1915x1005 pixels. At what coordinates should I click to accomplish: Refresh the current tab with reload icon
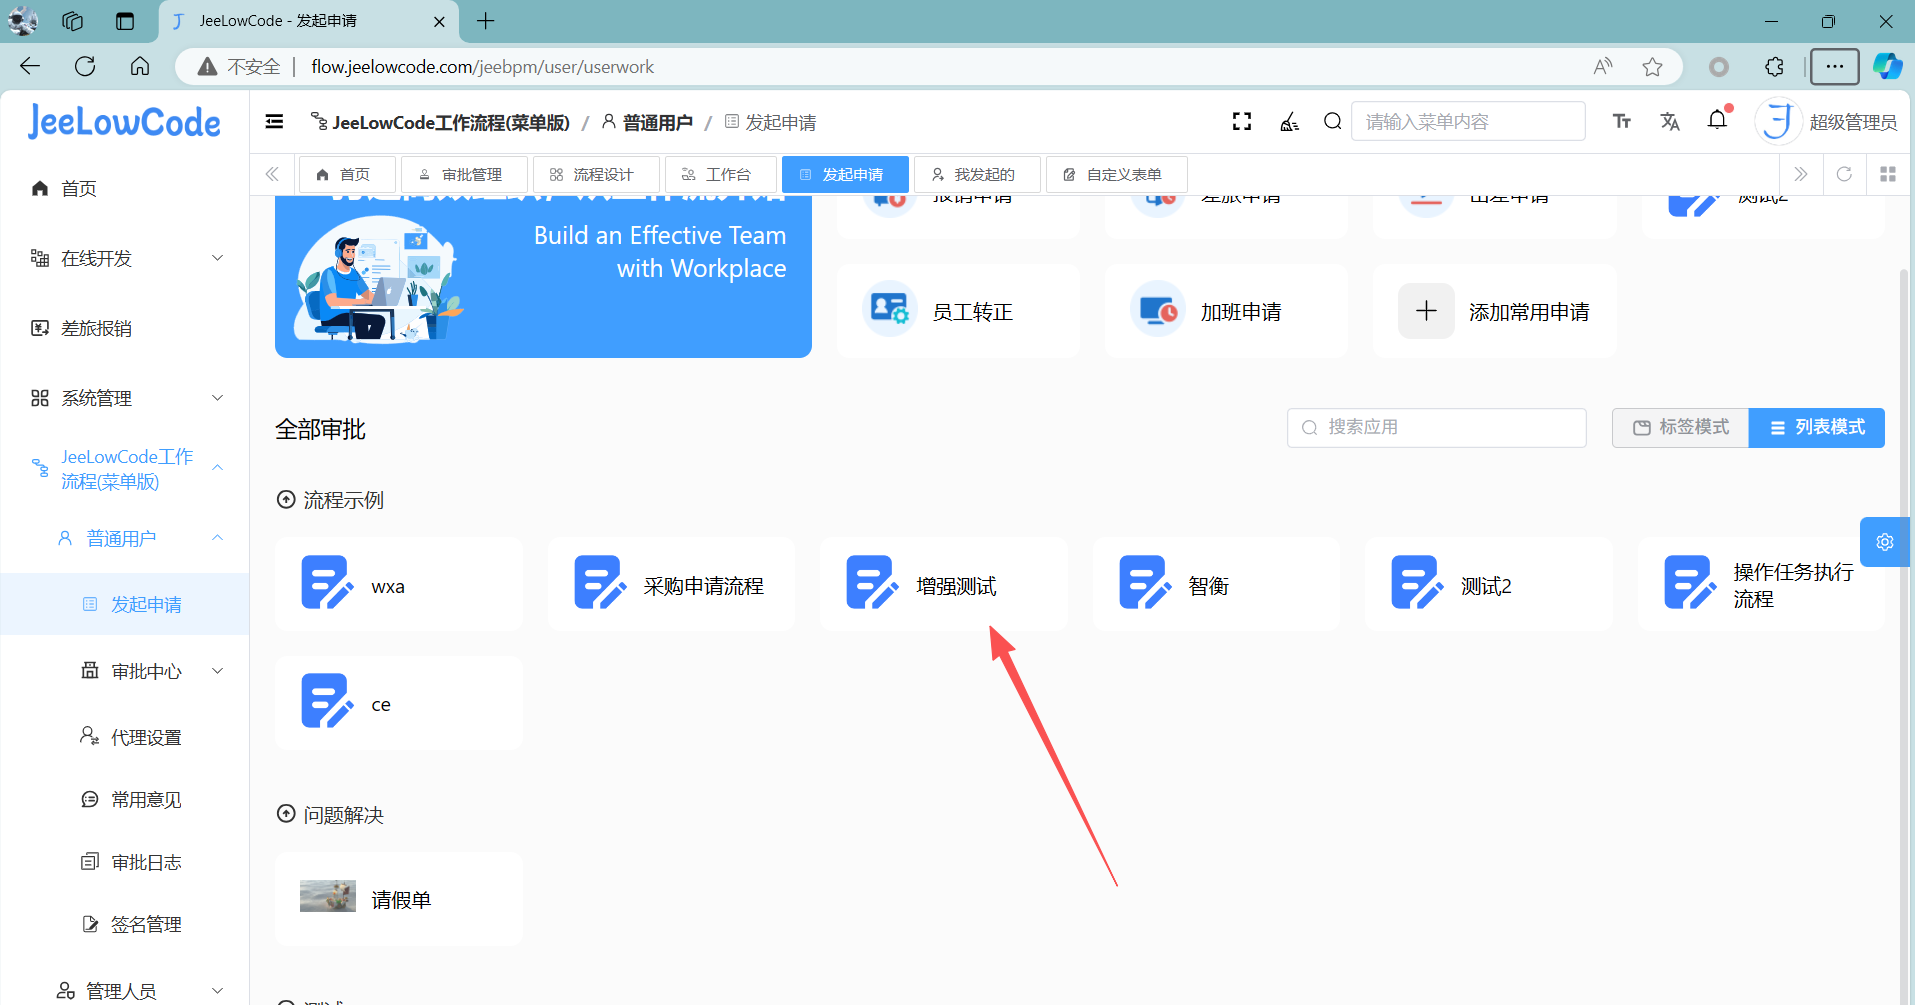1844,174
